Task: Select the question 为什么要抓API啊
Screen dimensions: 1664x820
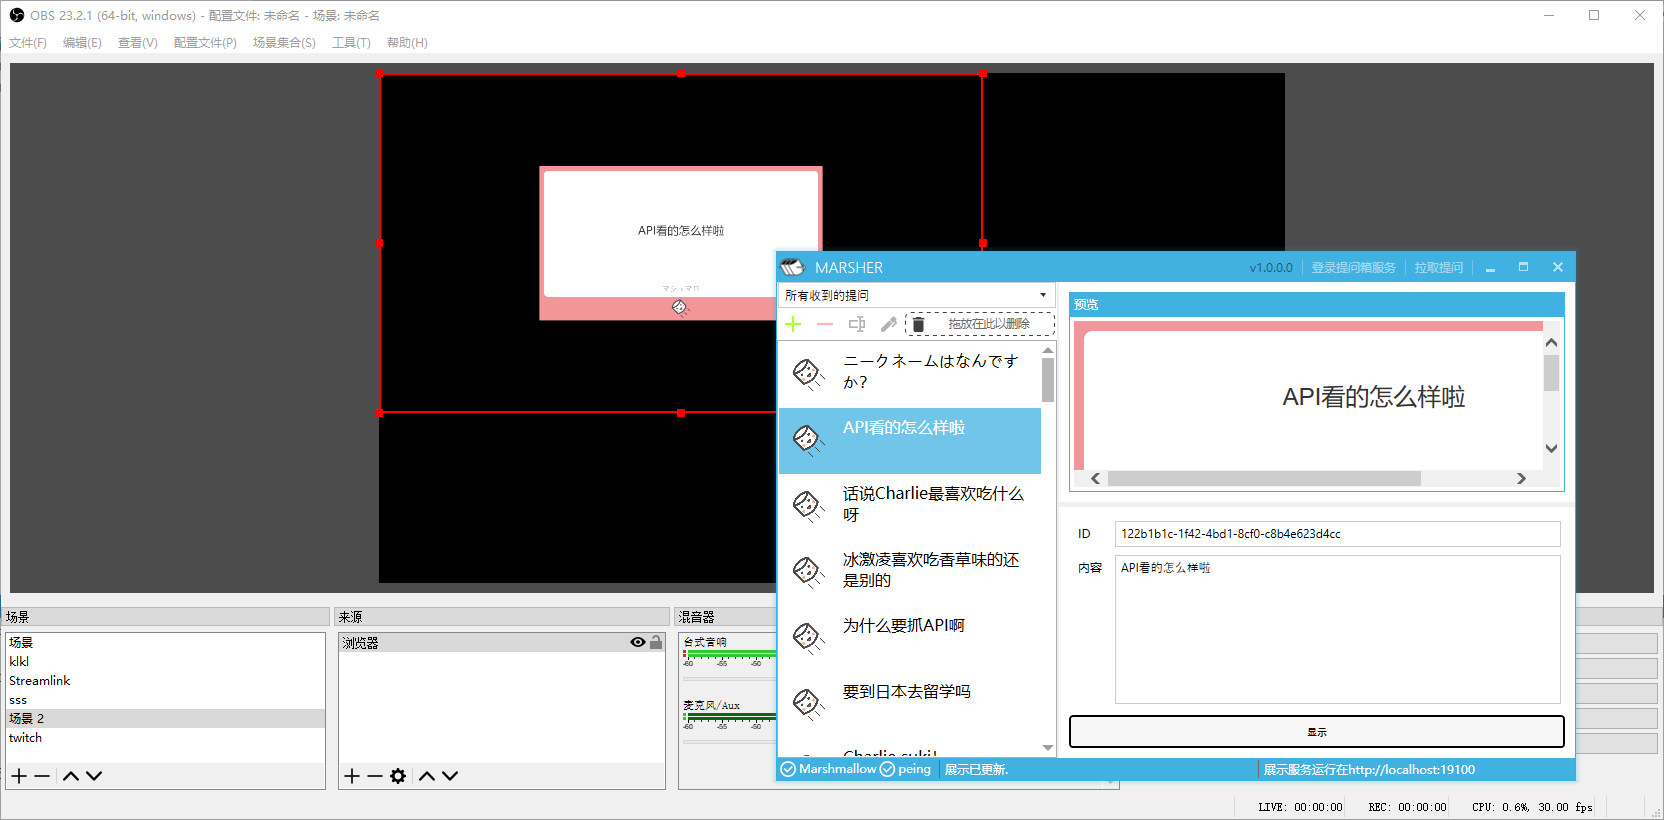Action: click(910, 637)
